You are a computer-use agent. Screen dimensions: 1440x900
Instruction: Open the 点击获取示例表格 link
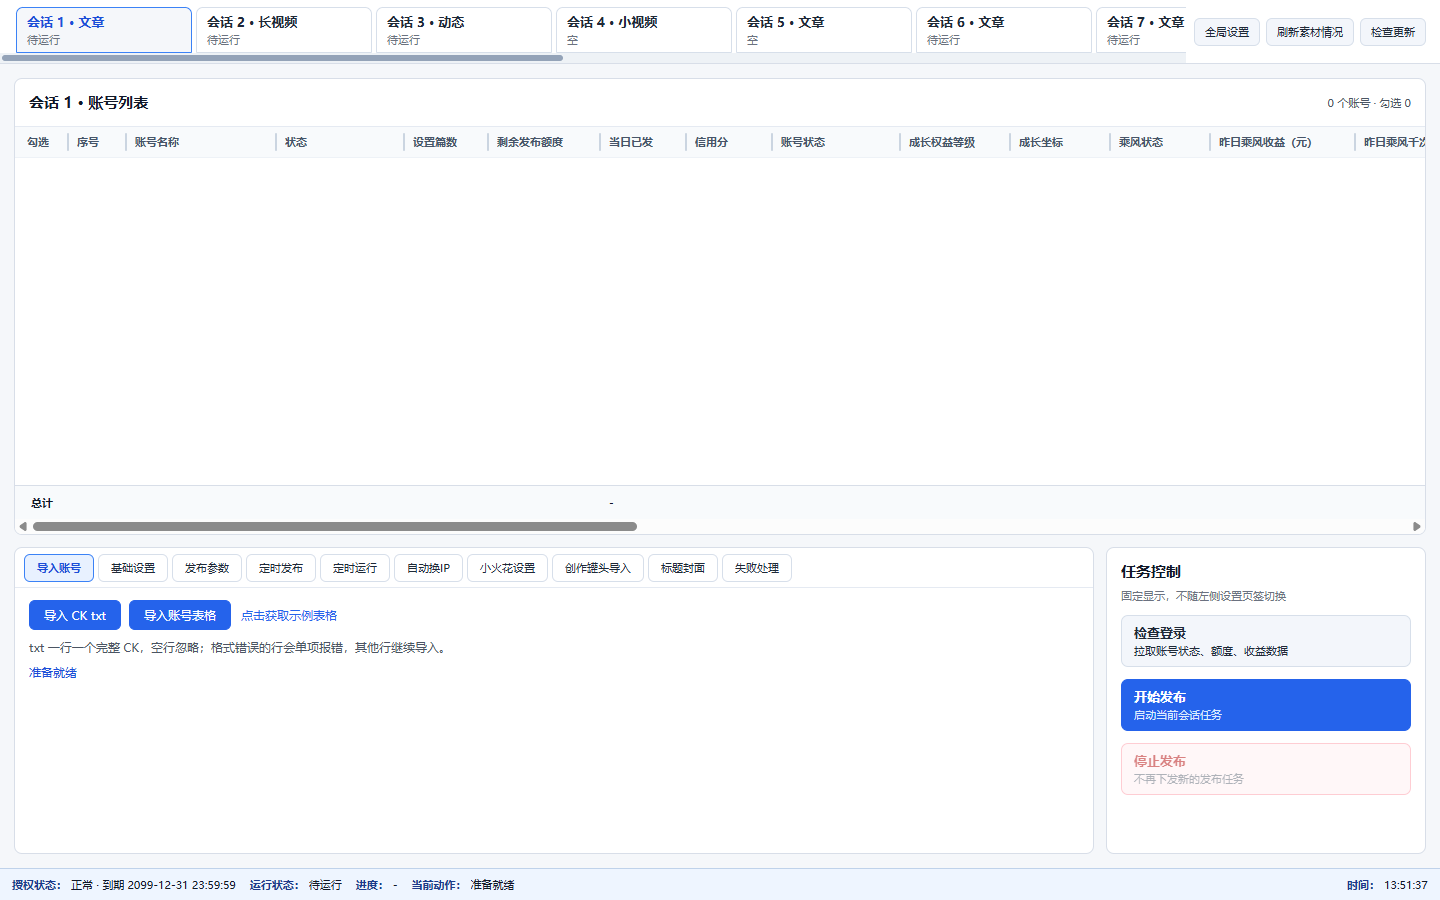click(x=289, y=616)
